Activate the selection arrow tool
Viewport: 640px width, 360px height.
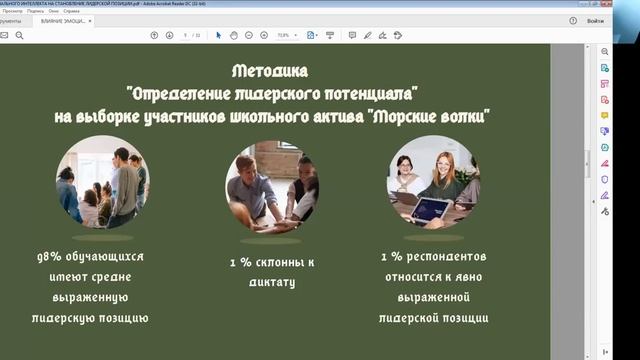(x=218, y=36)
